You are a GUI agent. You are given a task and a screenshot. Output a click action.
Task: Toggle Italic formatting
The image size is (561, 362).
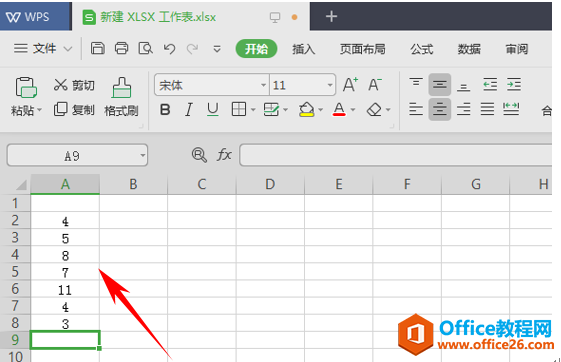pos(189,109)
